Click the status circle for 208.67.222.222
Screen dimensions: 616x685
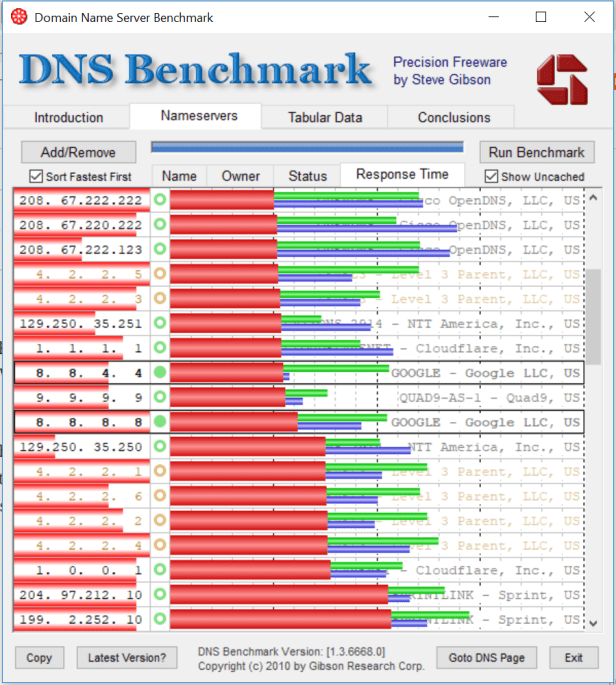[160, 200]
